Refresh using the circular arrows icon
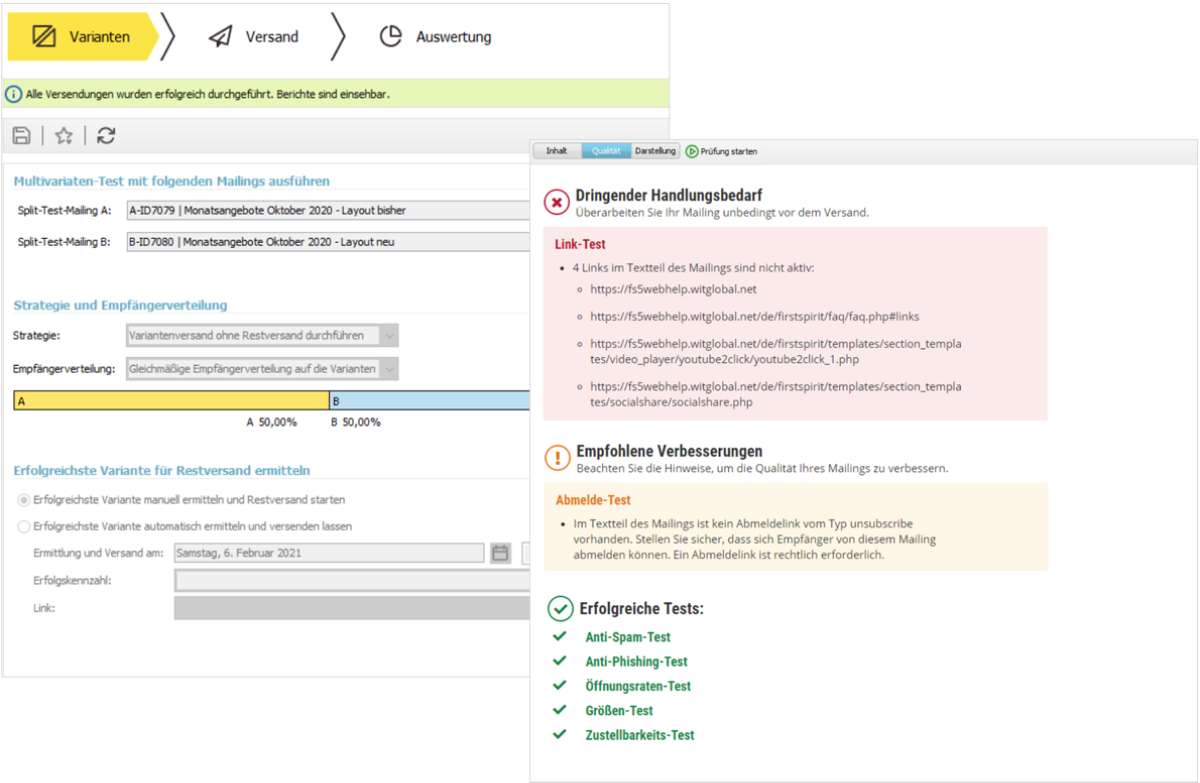 point(106,135)
